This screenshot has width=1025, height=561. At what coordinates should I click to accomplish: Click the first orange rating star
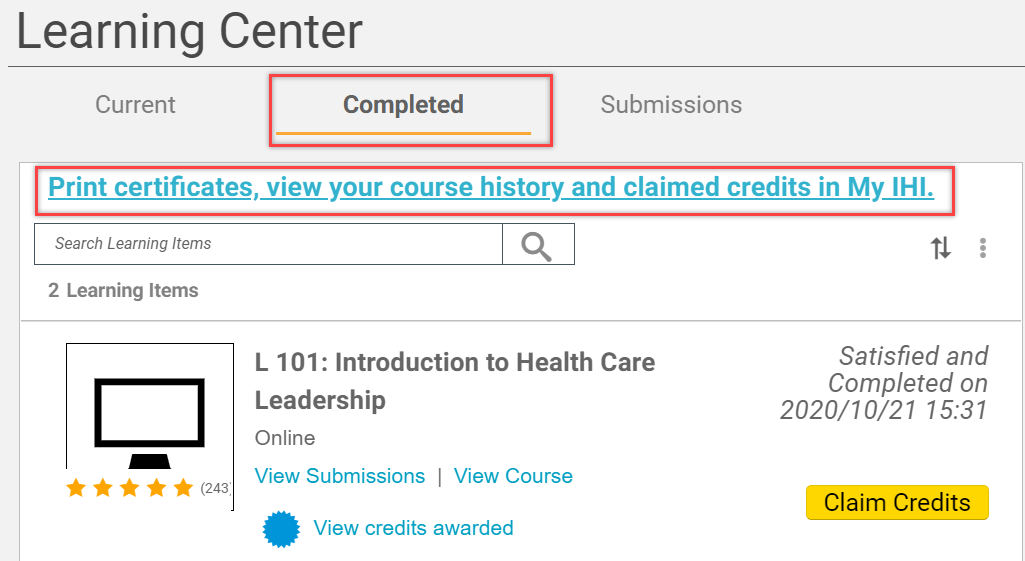76,488
